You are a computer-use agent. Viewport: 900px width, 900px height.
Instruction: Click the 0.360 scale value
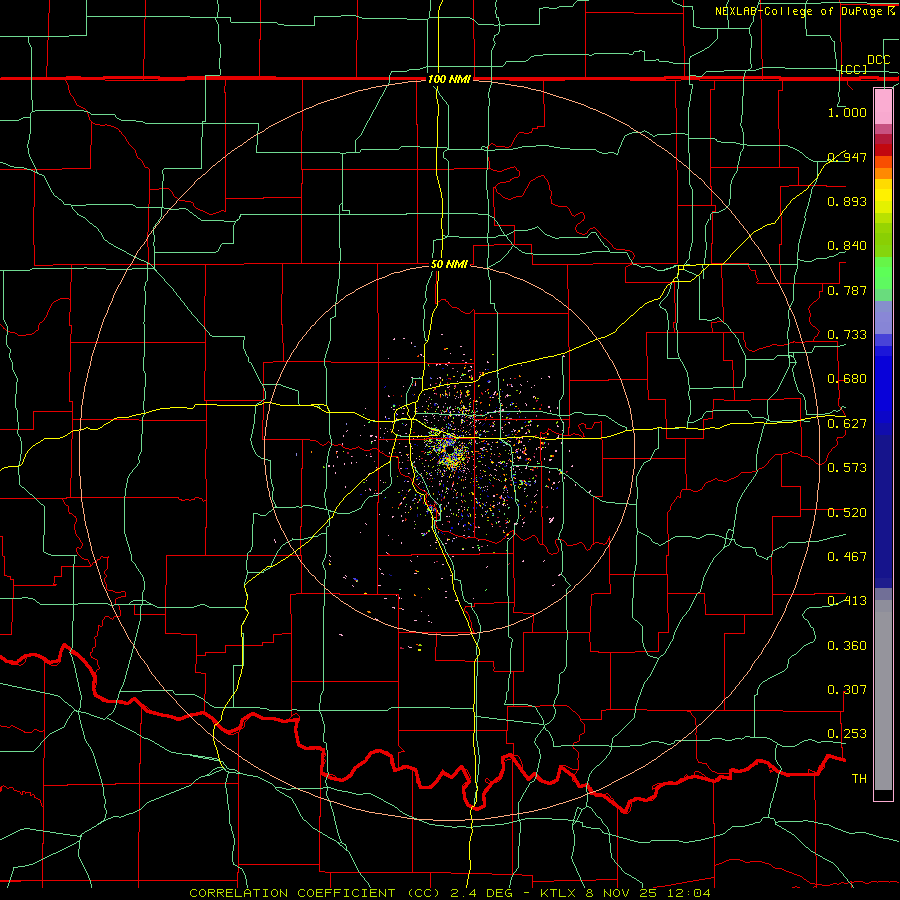tap(847, 646)
